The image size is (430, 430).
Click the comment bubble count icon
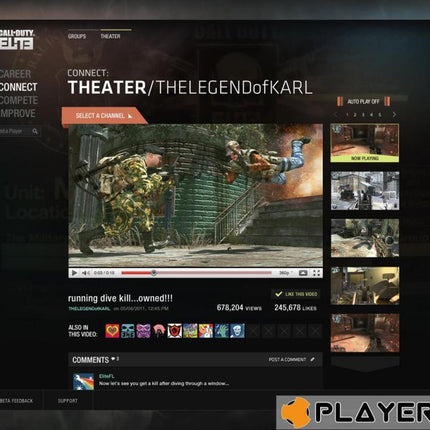[113, 359]
